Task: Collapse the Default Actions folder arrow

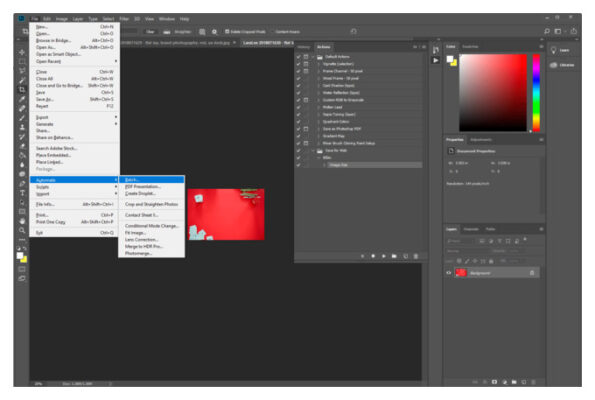Action: [x=313, y=57]
